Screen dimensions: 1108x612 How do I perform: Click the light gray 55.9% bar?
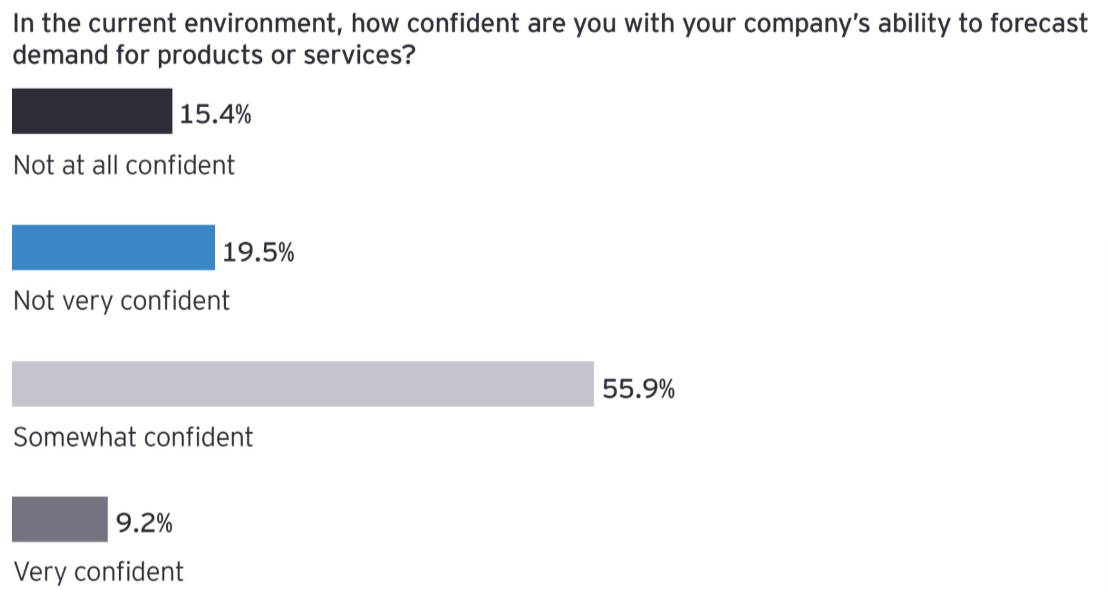coord(302,384)
